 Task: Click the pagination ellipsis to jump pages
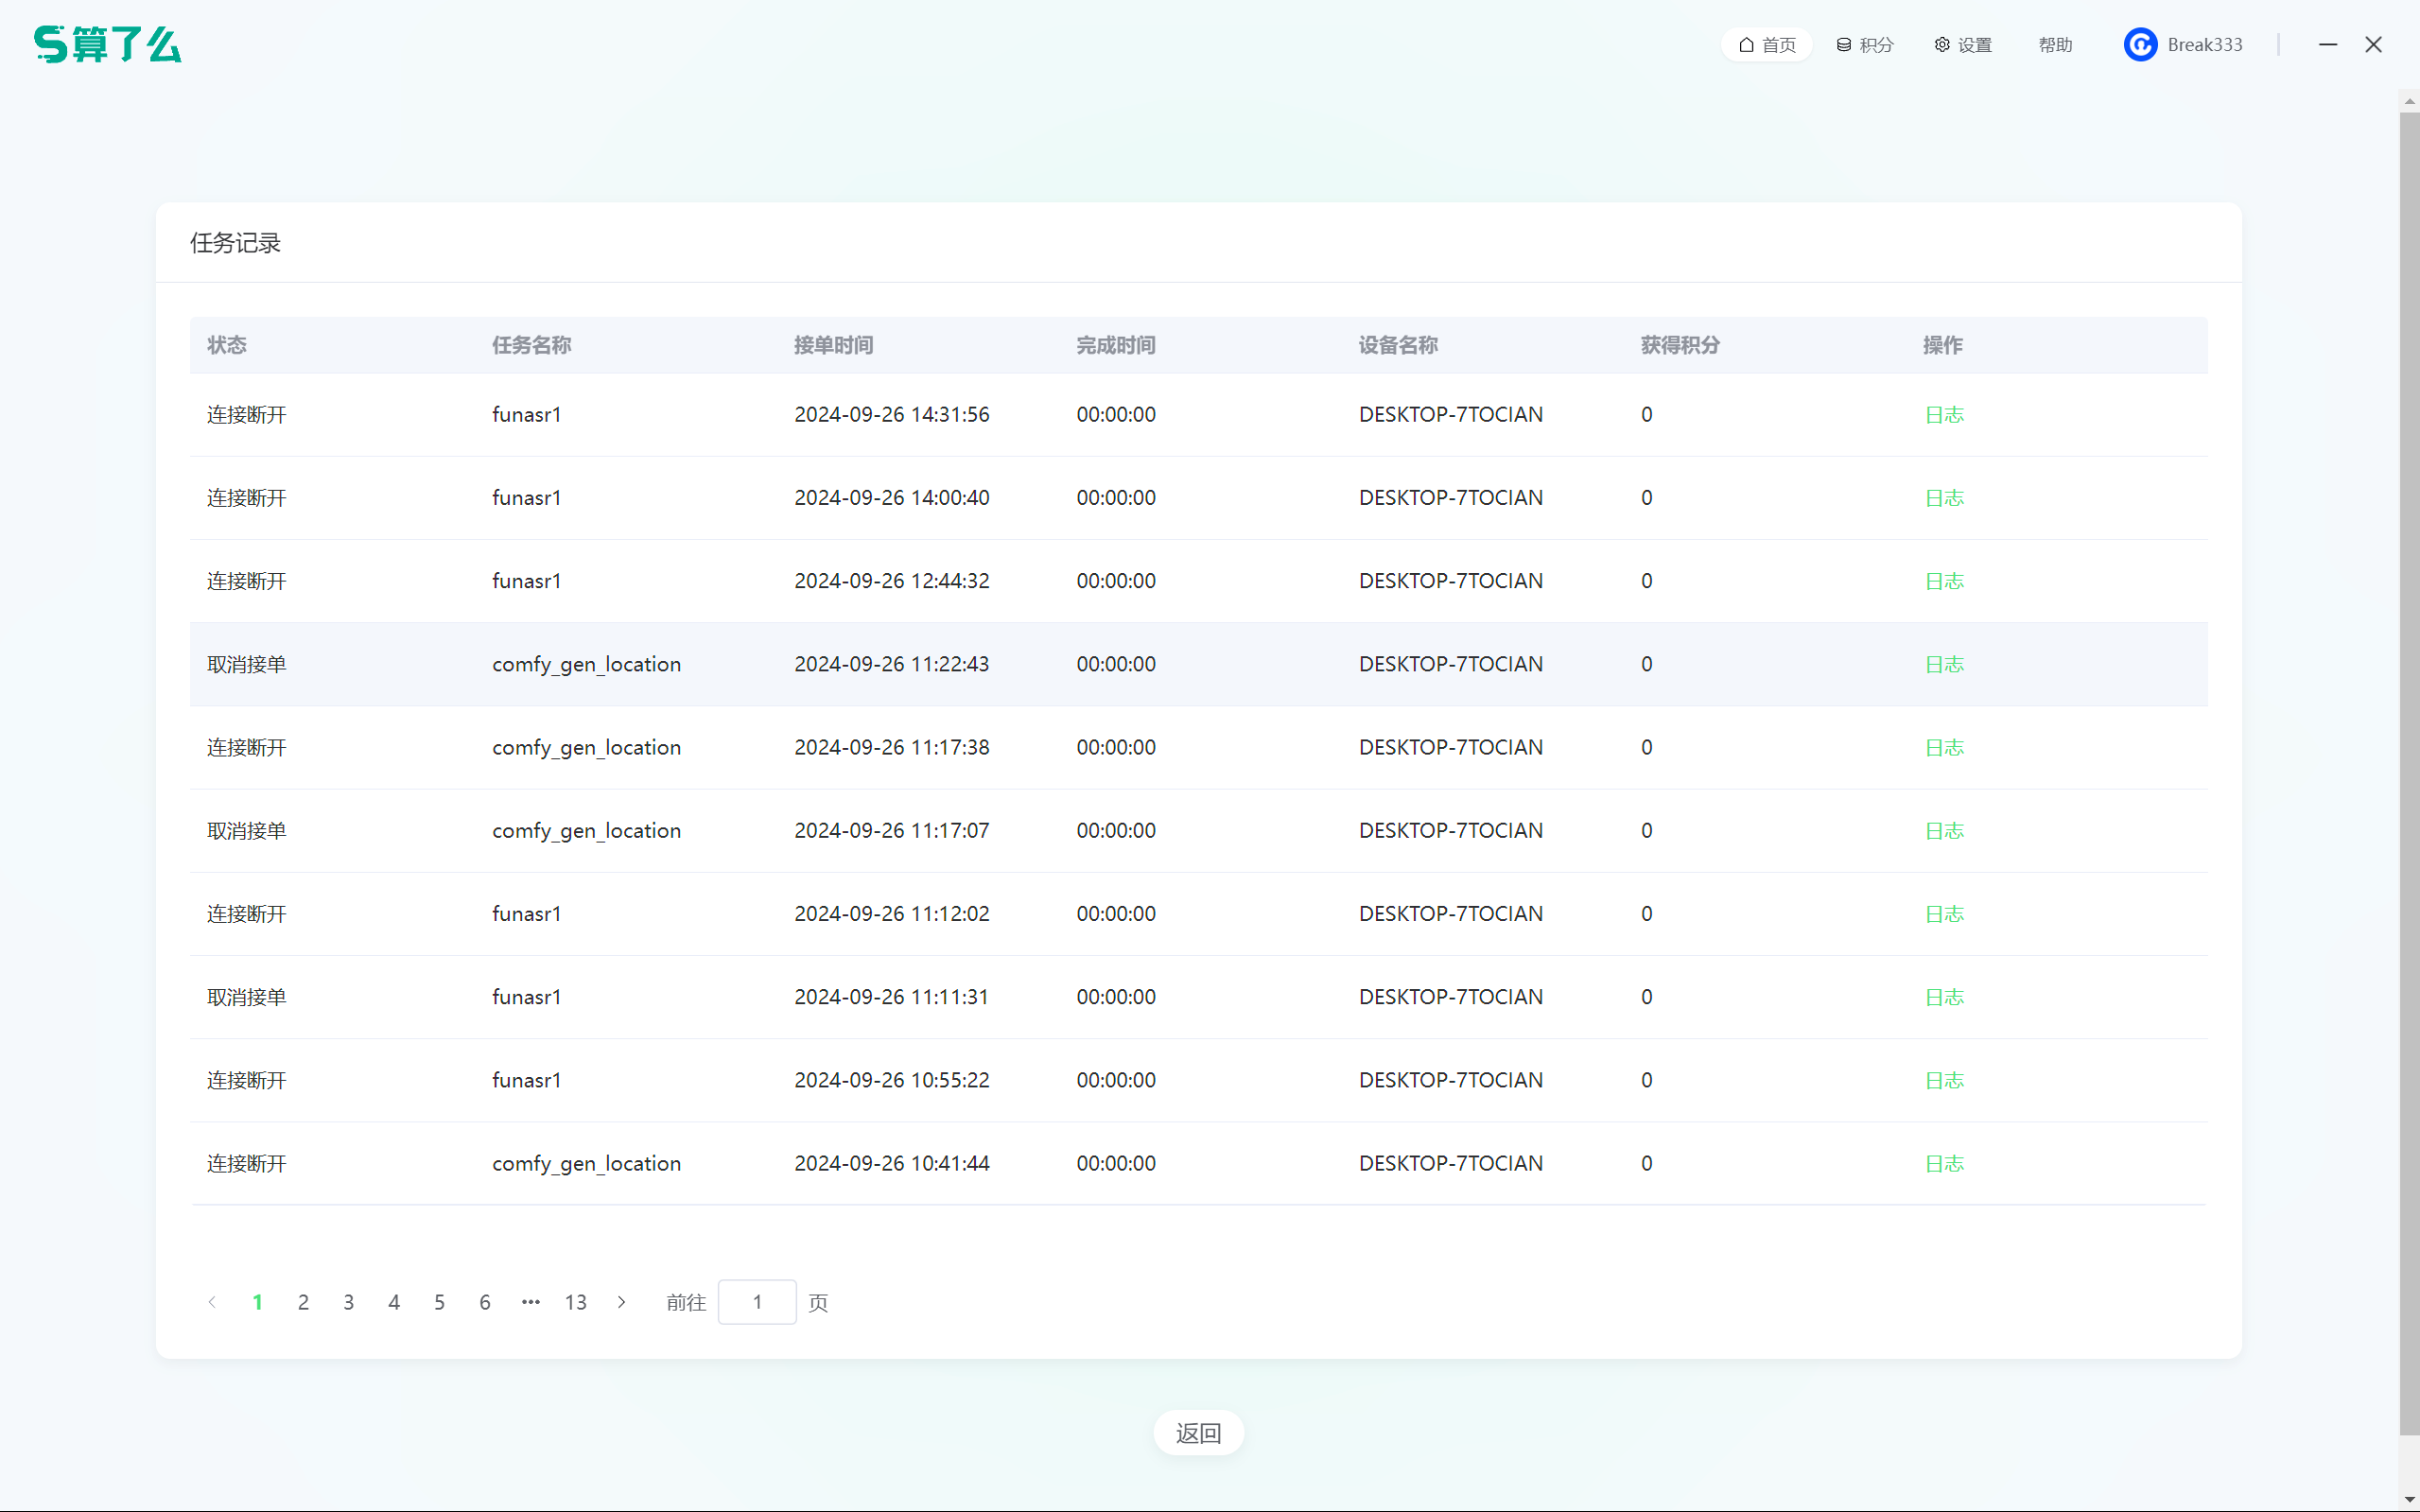click(530, 1302)
